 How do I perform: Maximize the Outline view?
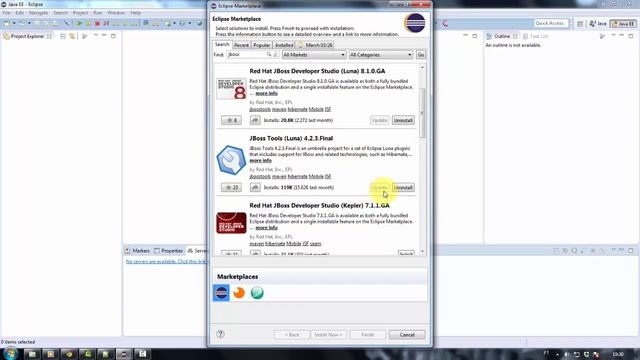631,36
